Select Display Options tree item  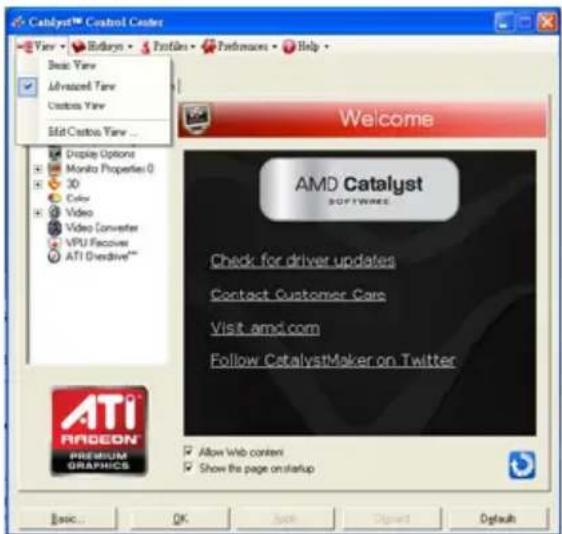pyautogui.click(x=100, y=154)
